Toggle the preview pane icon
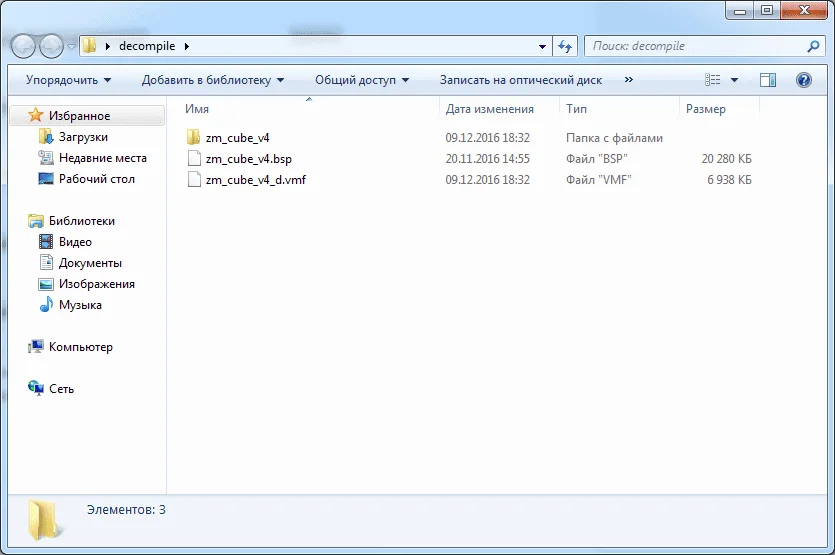The height and width of the screenshot is (555, 835). (768, 80)
